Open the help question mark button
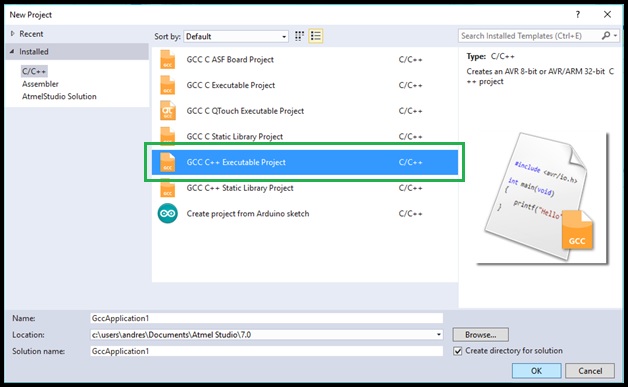 (x=578, y=14)
